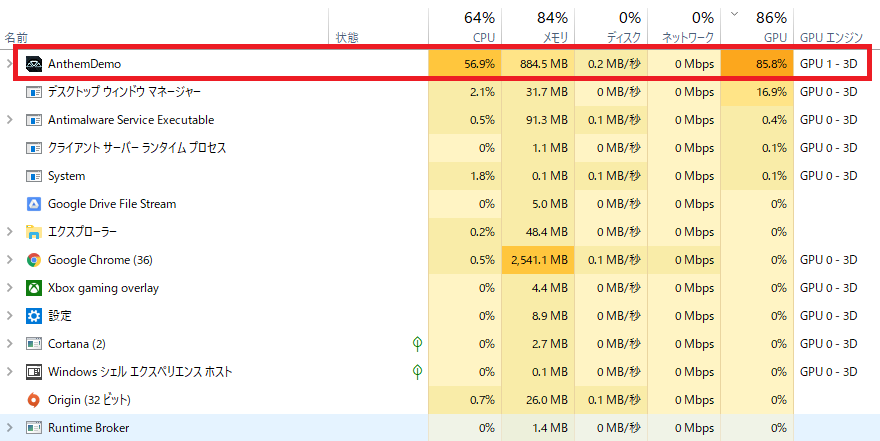This screenshot has width=880, height=441.
Task: Select the デスクトップ ウィンドウ マネージャー row name
Action: (124, 92)
